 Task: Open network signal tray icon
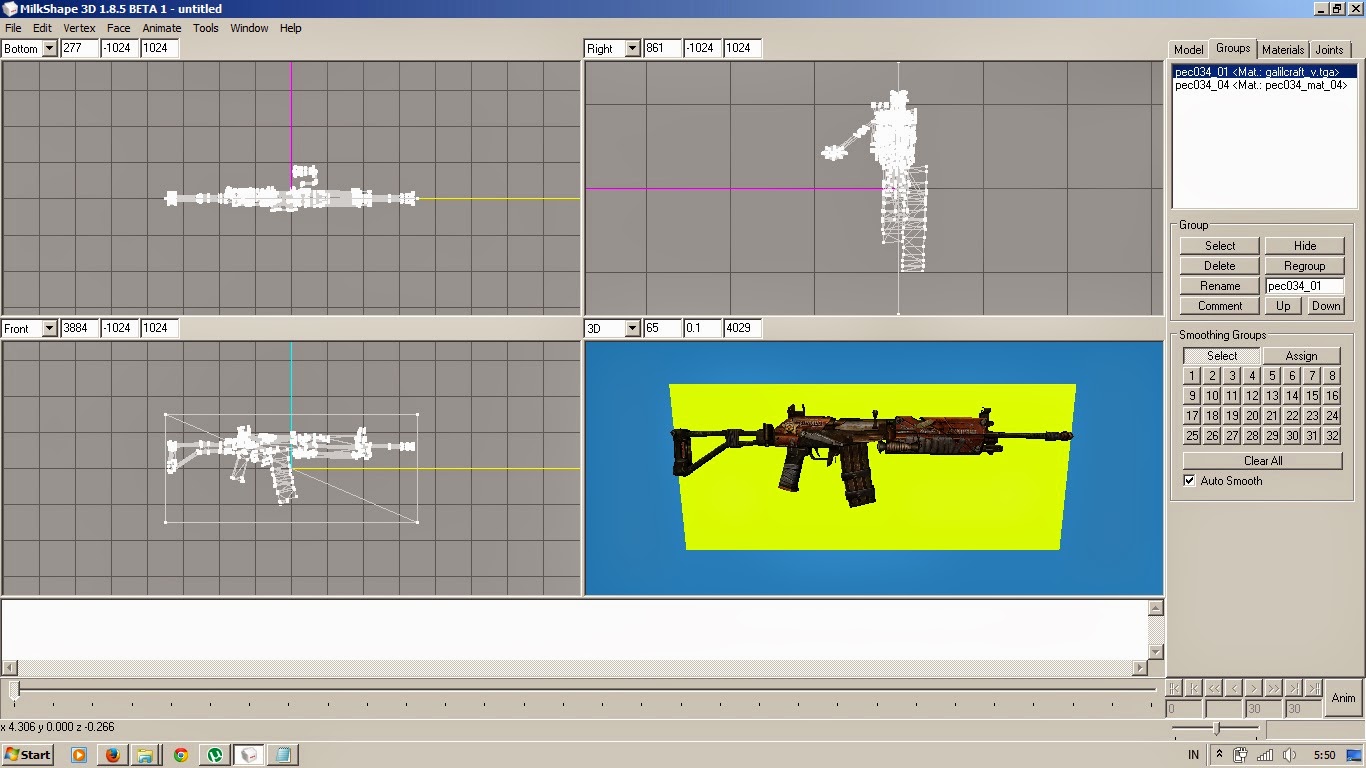[1265, 755]
